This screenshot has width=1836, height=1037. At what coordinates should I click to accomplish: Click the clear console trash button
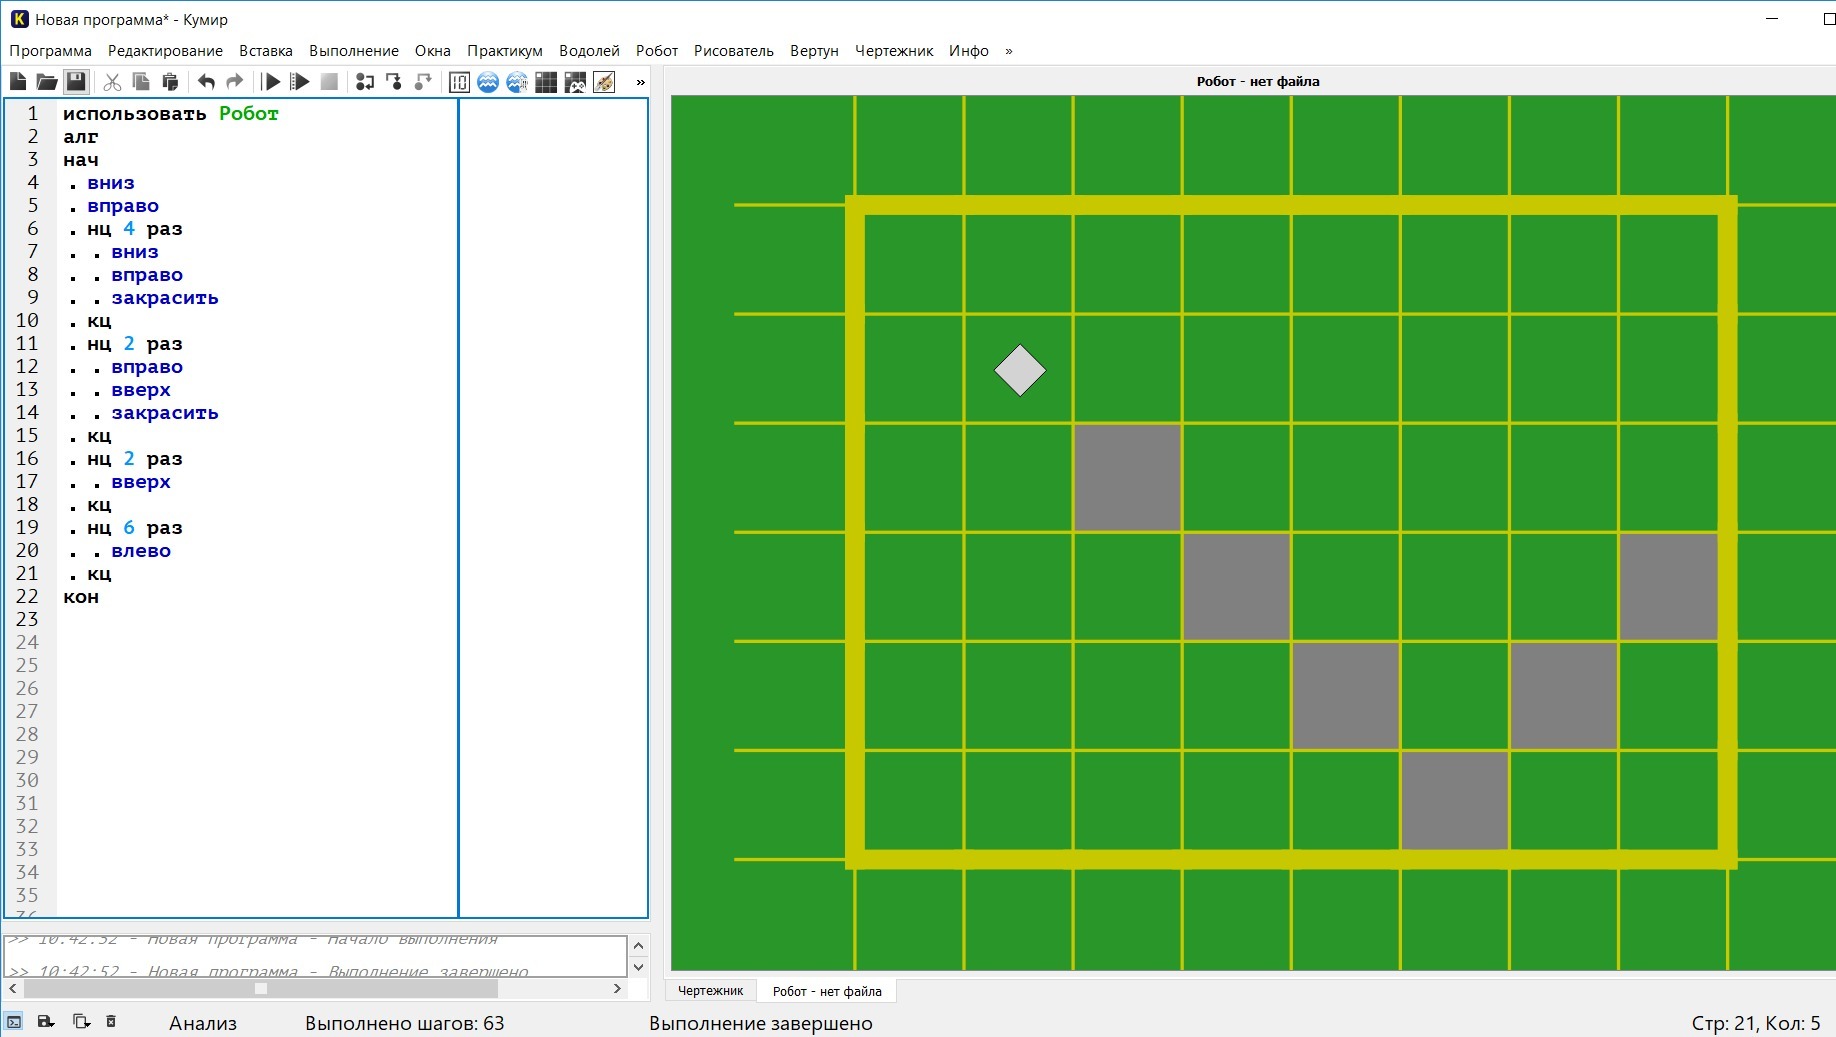[x=111, y=1022]
